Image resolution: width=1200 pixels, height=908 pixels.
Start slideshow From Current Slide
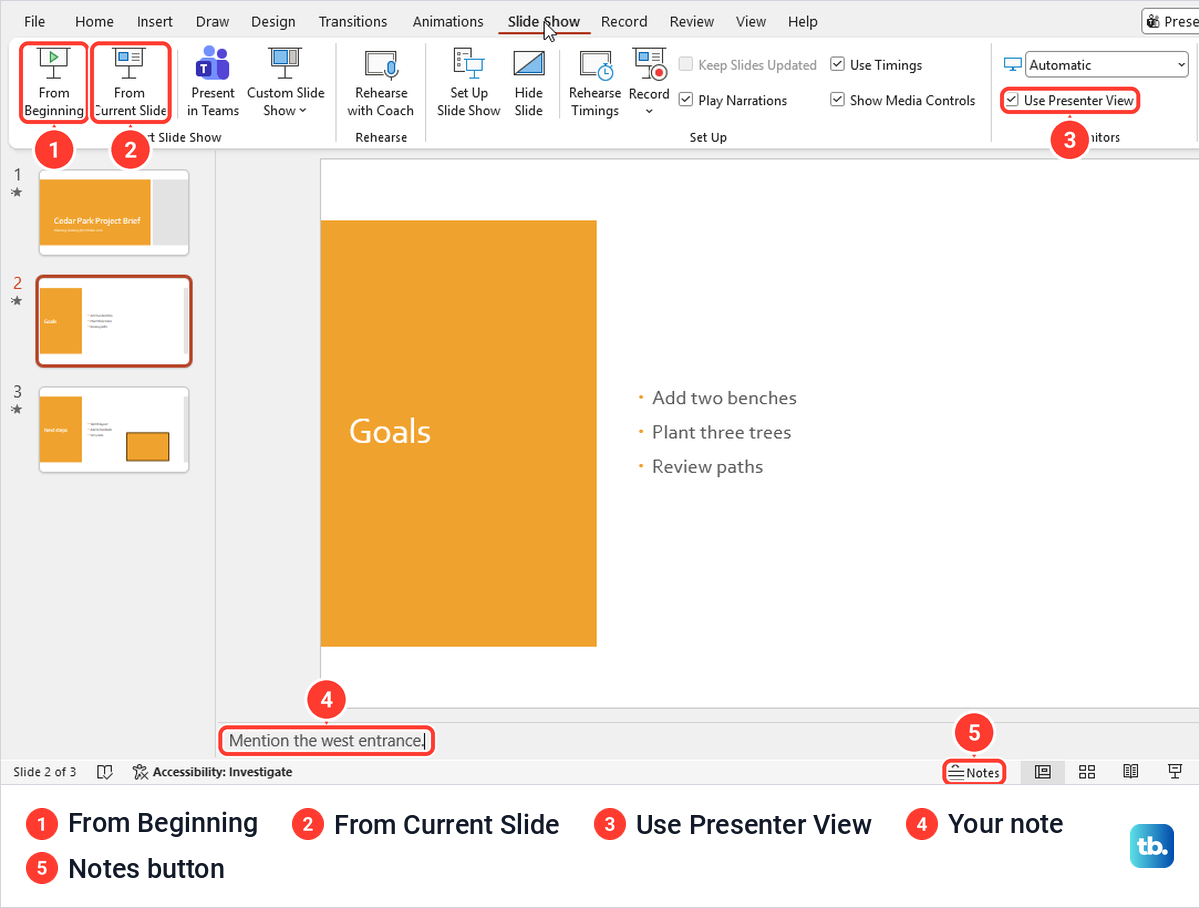point(129,82)
